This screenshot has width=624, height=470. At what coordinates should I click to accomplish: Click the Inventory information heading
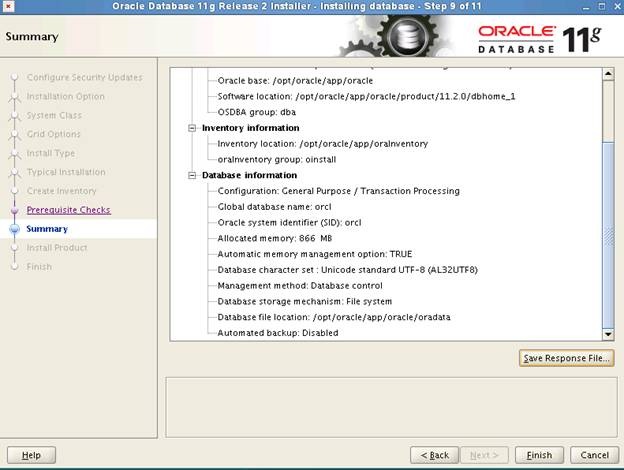point(250,128)
